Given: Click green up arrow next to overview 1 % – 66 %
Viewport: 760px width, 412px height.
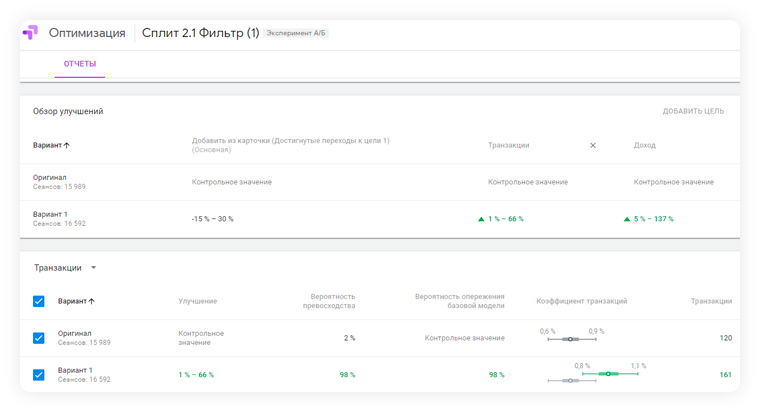Looking at the screenshot, I should pos(481,219).
